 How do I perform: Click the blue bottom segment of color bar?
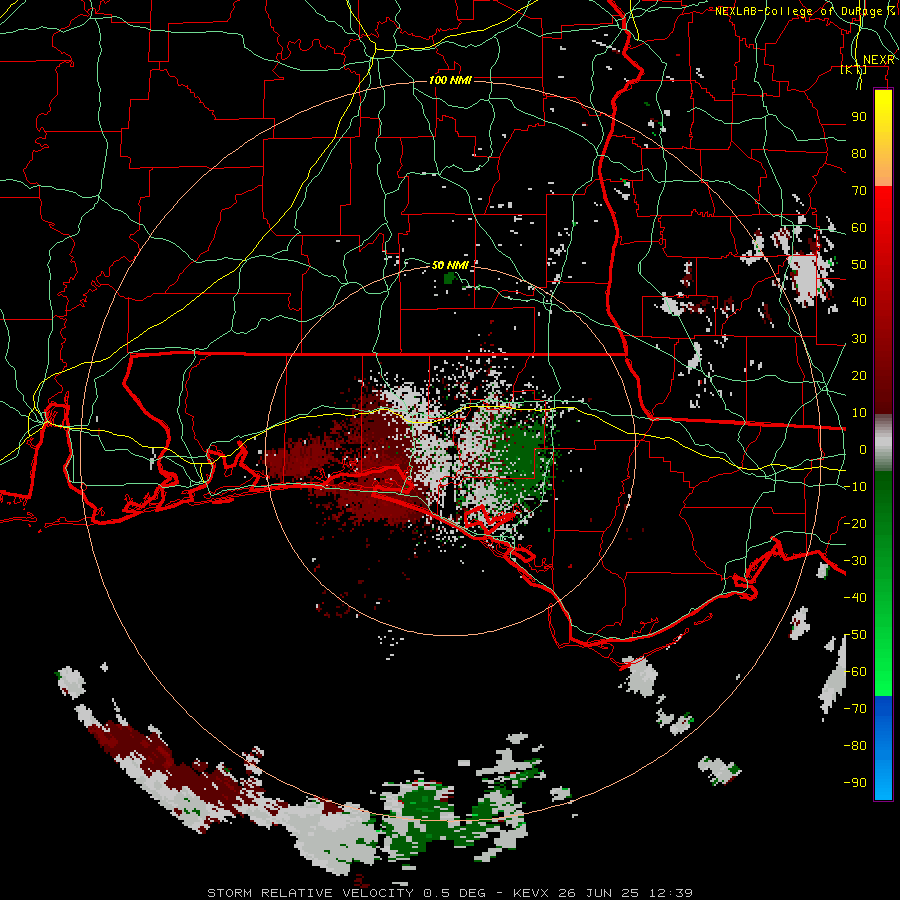(883, 748)
